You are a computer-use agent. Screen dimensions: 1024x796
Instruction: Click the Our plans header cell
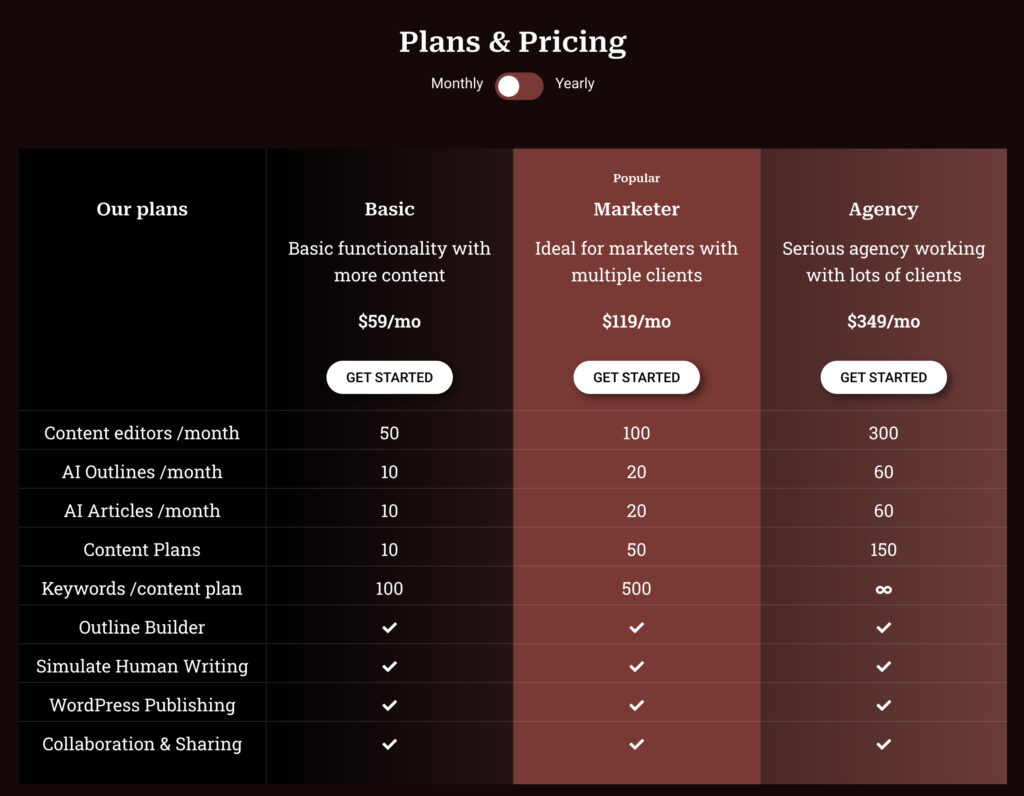[x=141, y=209]
